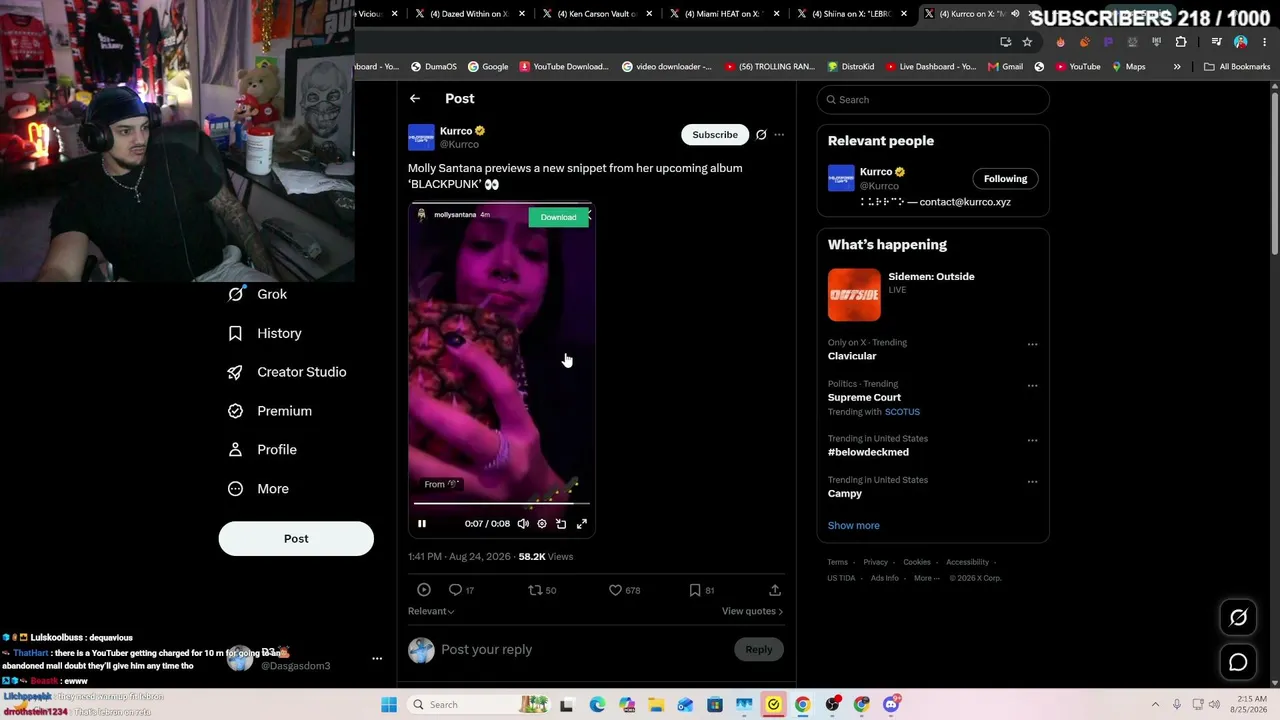Bookmark the Kurrco post
The height and width of the screenshot is (720, 1280).
[701, 590]
